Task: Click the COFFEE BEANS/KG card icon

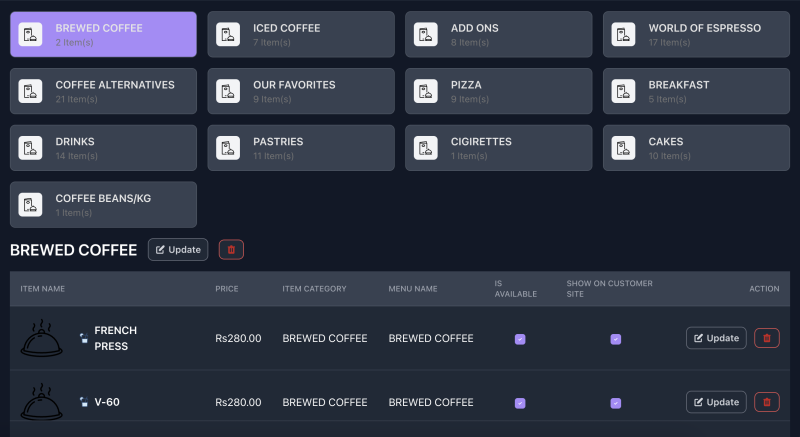Action: 30,204
